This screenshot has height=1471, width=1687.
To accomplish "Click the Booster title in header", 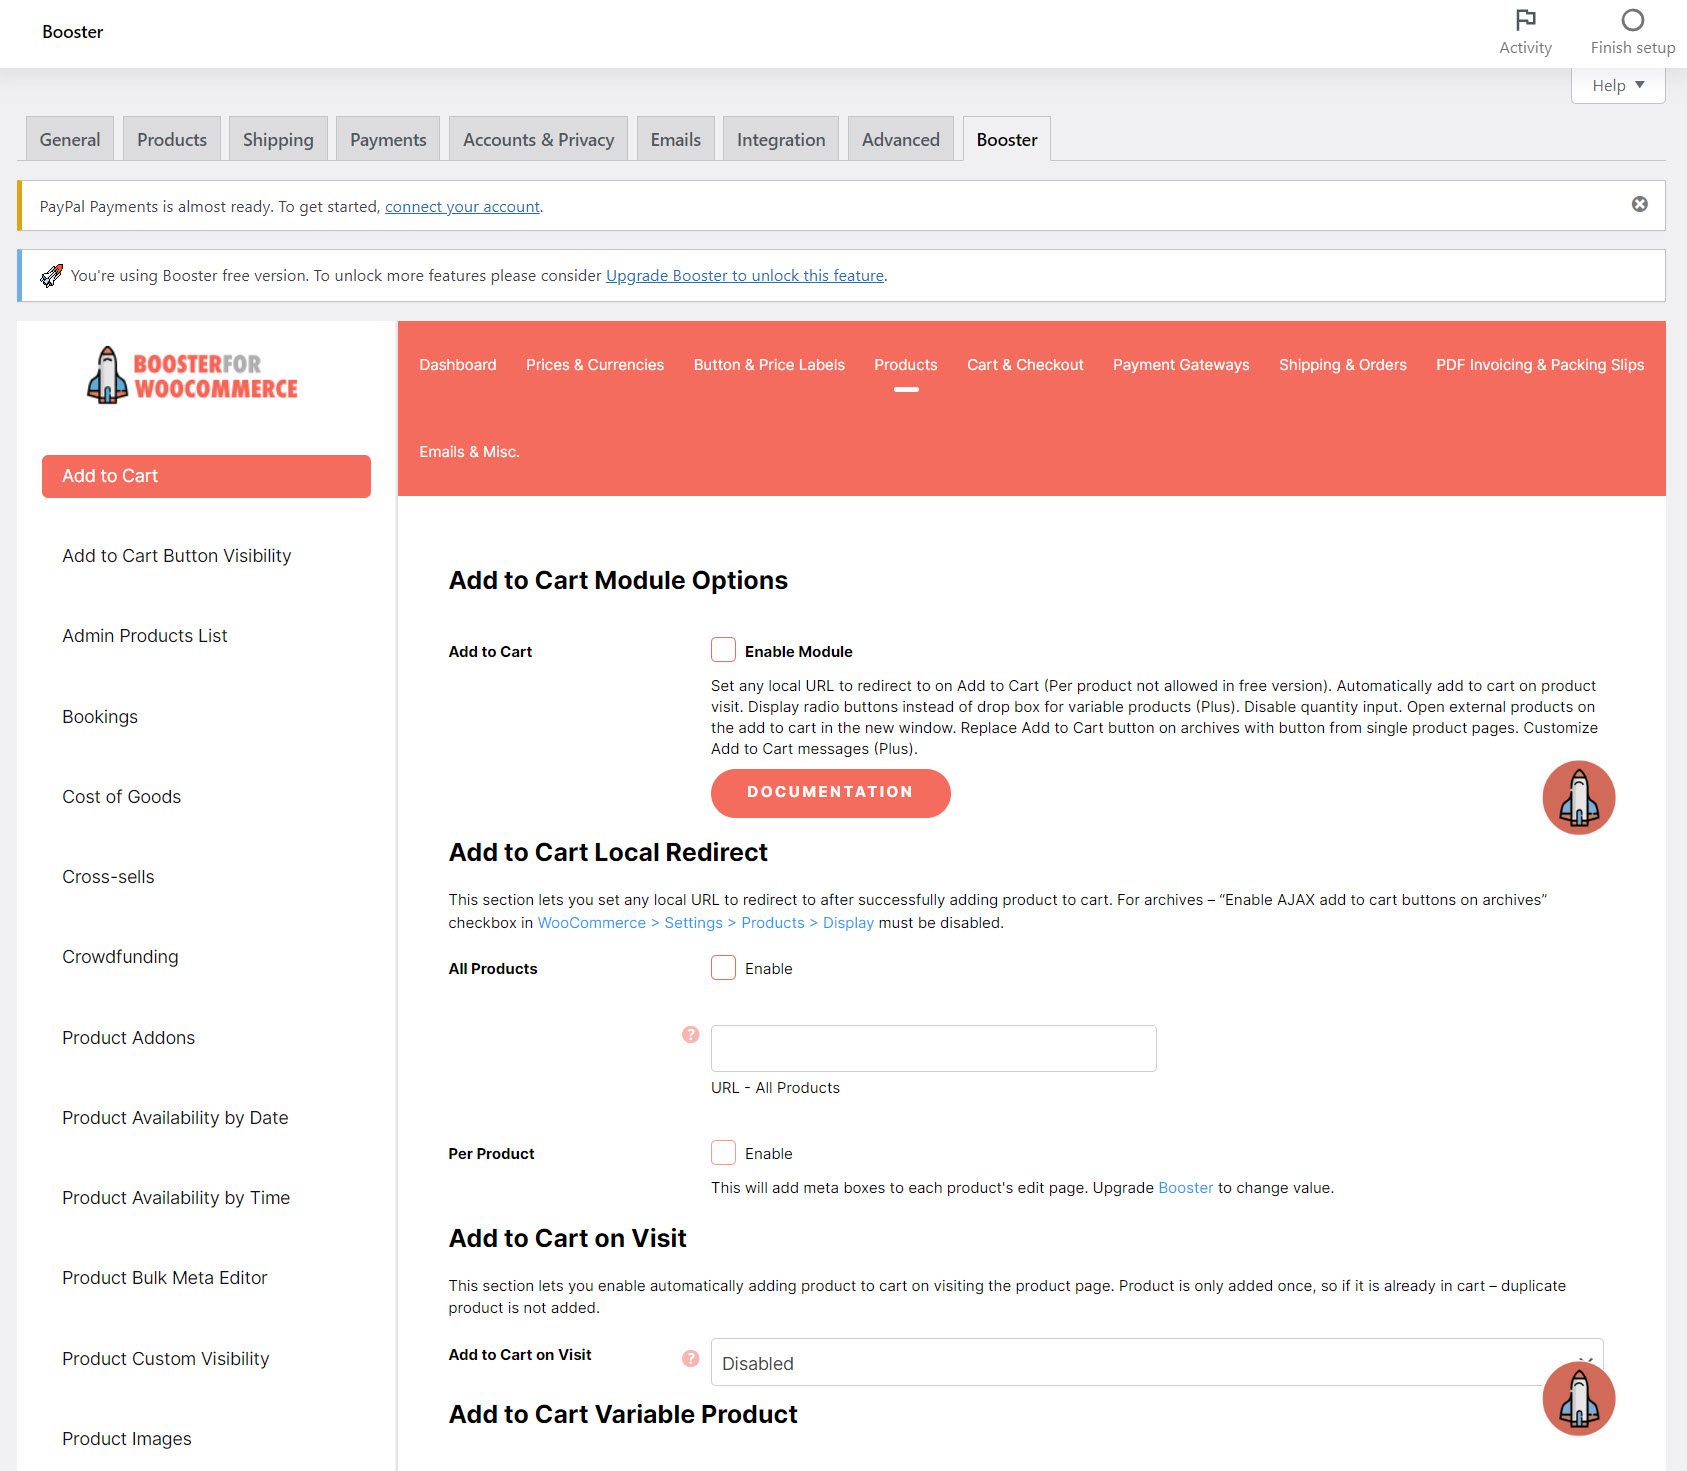I will pos(72,32).
